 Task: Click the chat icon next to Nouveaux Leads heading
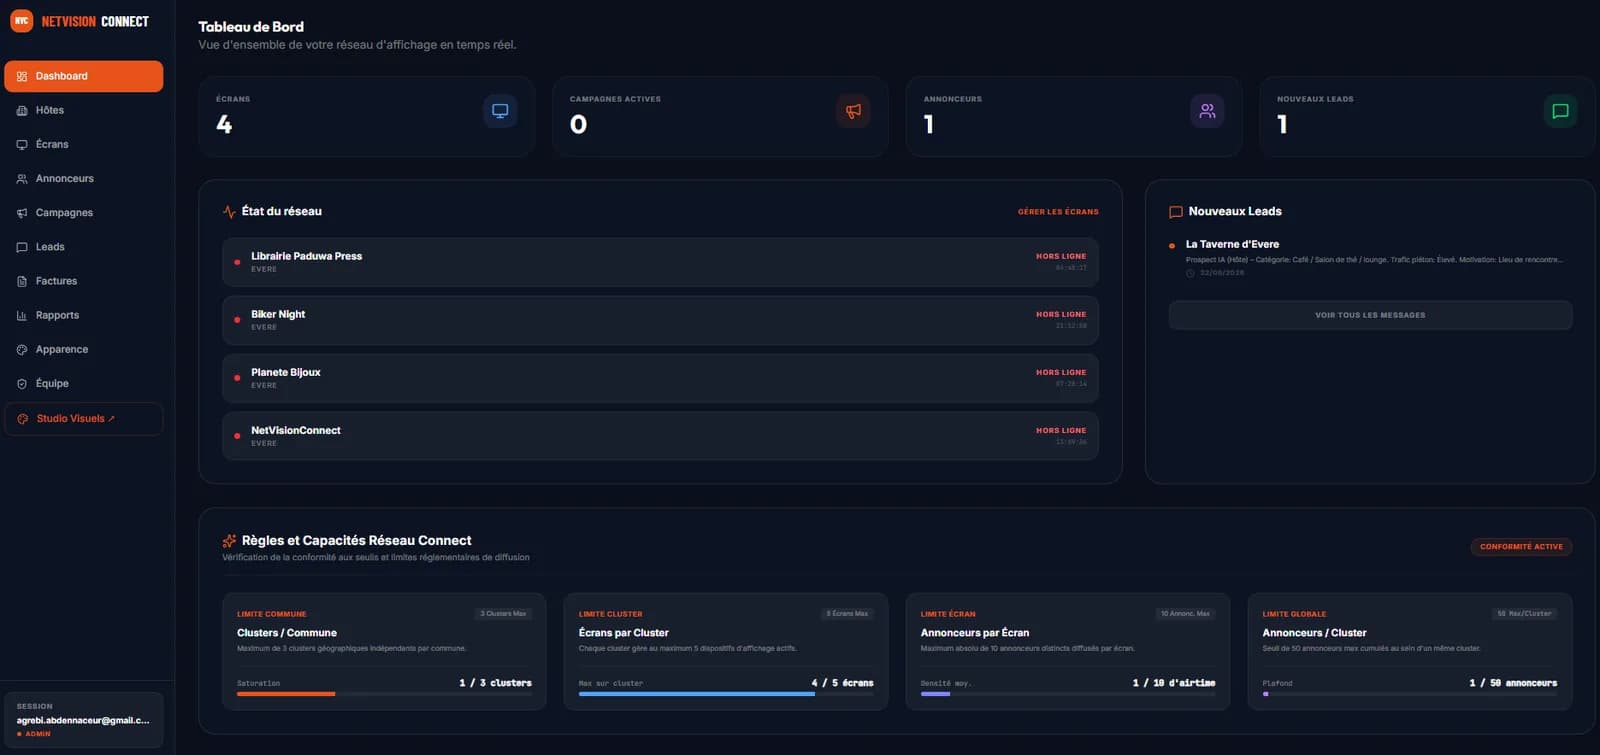pyautogui.click(x=1176, y=211)
